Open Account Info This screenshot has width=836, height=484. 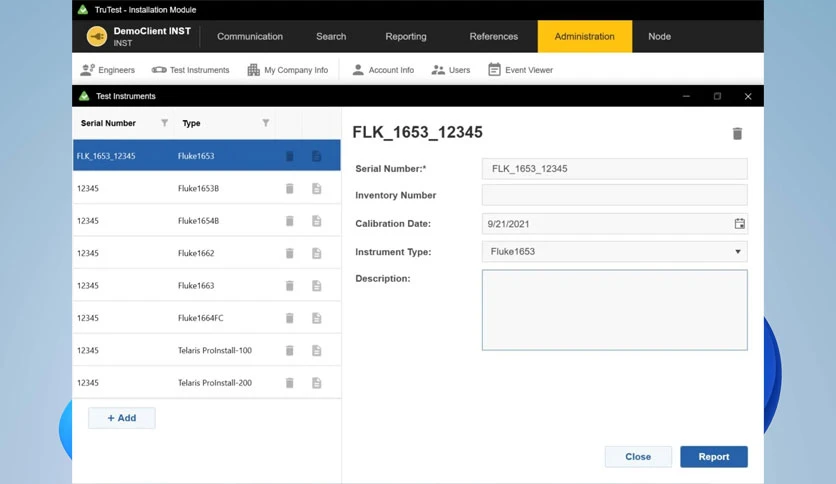point(383,70)
